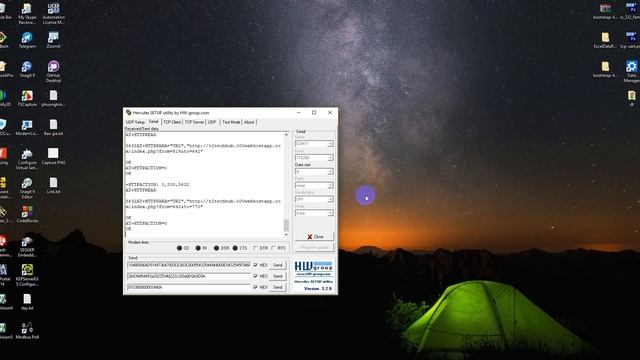Screen dimensions: 640x360
Task: Click the DSR modem line indicator
Action: click(x=216, y=248)
